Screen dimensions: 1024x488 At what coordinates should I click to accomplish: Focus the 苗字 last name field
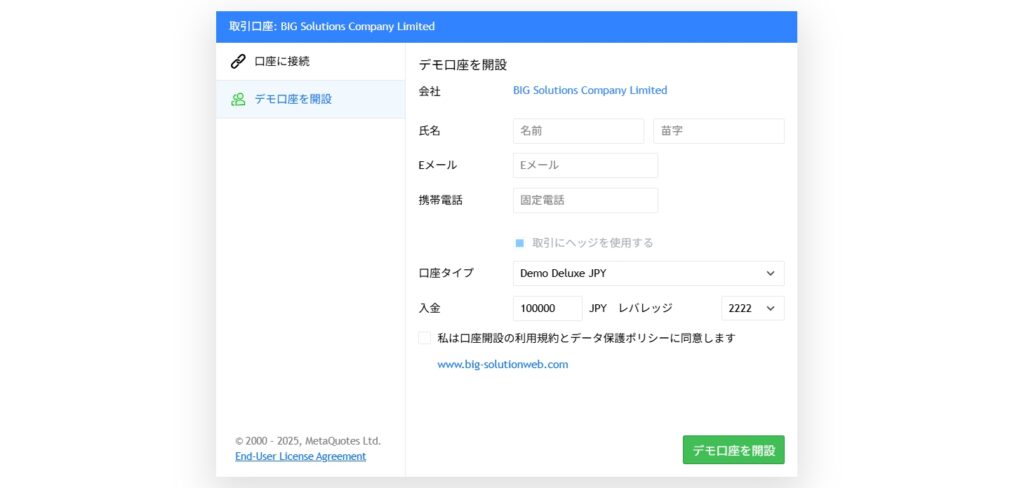coord(718,131)
